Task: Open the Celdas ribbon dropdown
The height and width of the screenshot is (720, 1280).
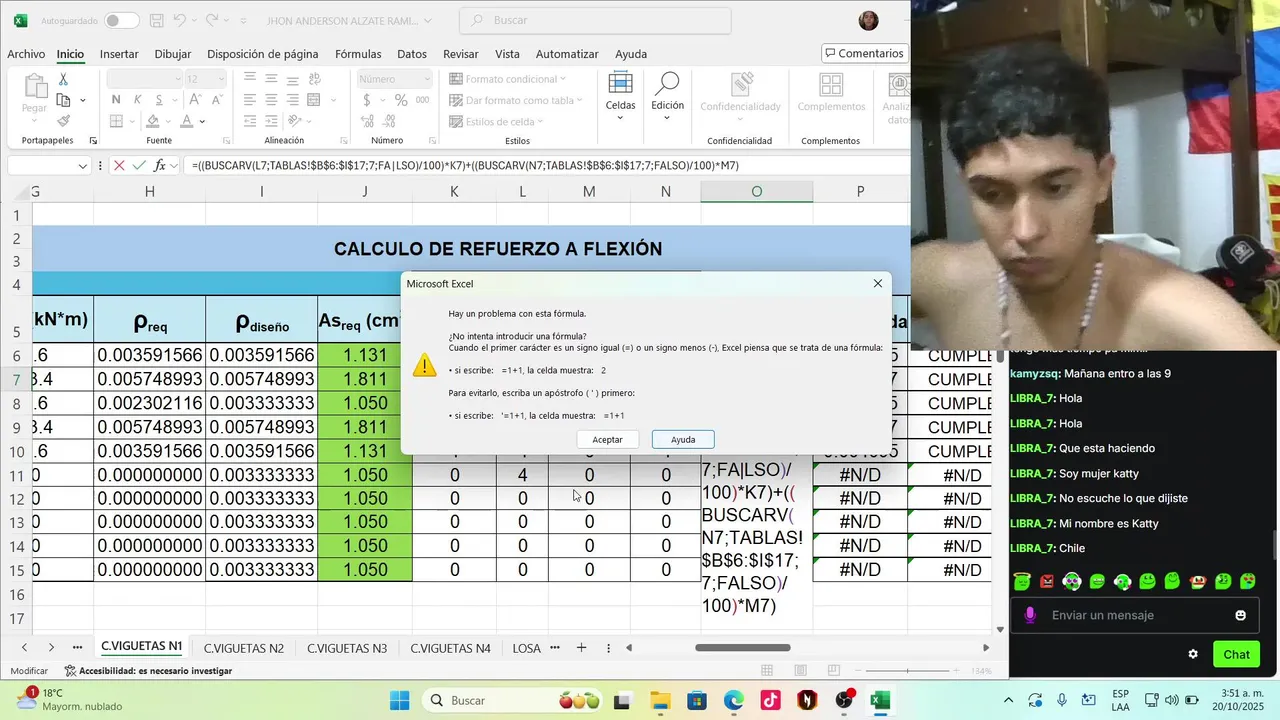Action: [x=620, y=95]
